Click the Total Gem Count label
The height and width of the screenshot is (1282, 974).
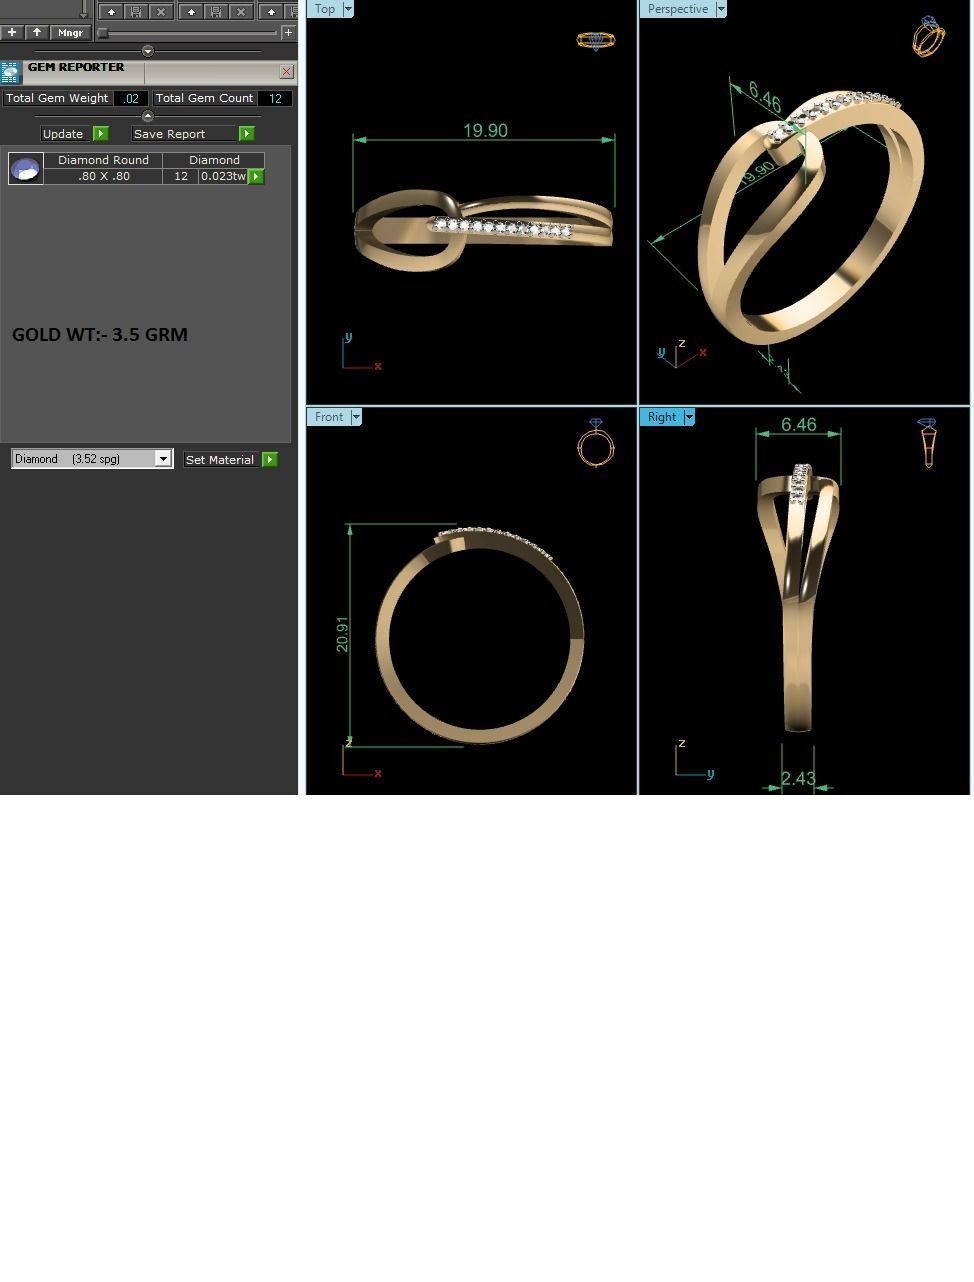coord(204,98)
